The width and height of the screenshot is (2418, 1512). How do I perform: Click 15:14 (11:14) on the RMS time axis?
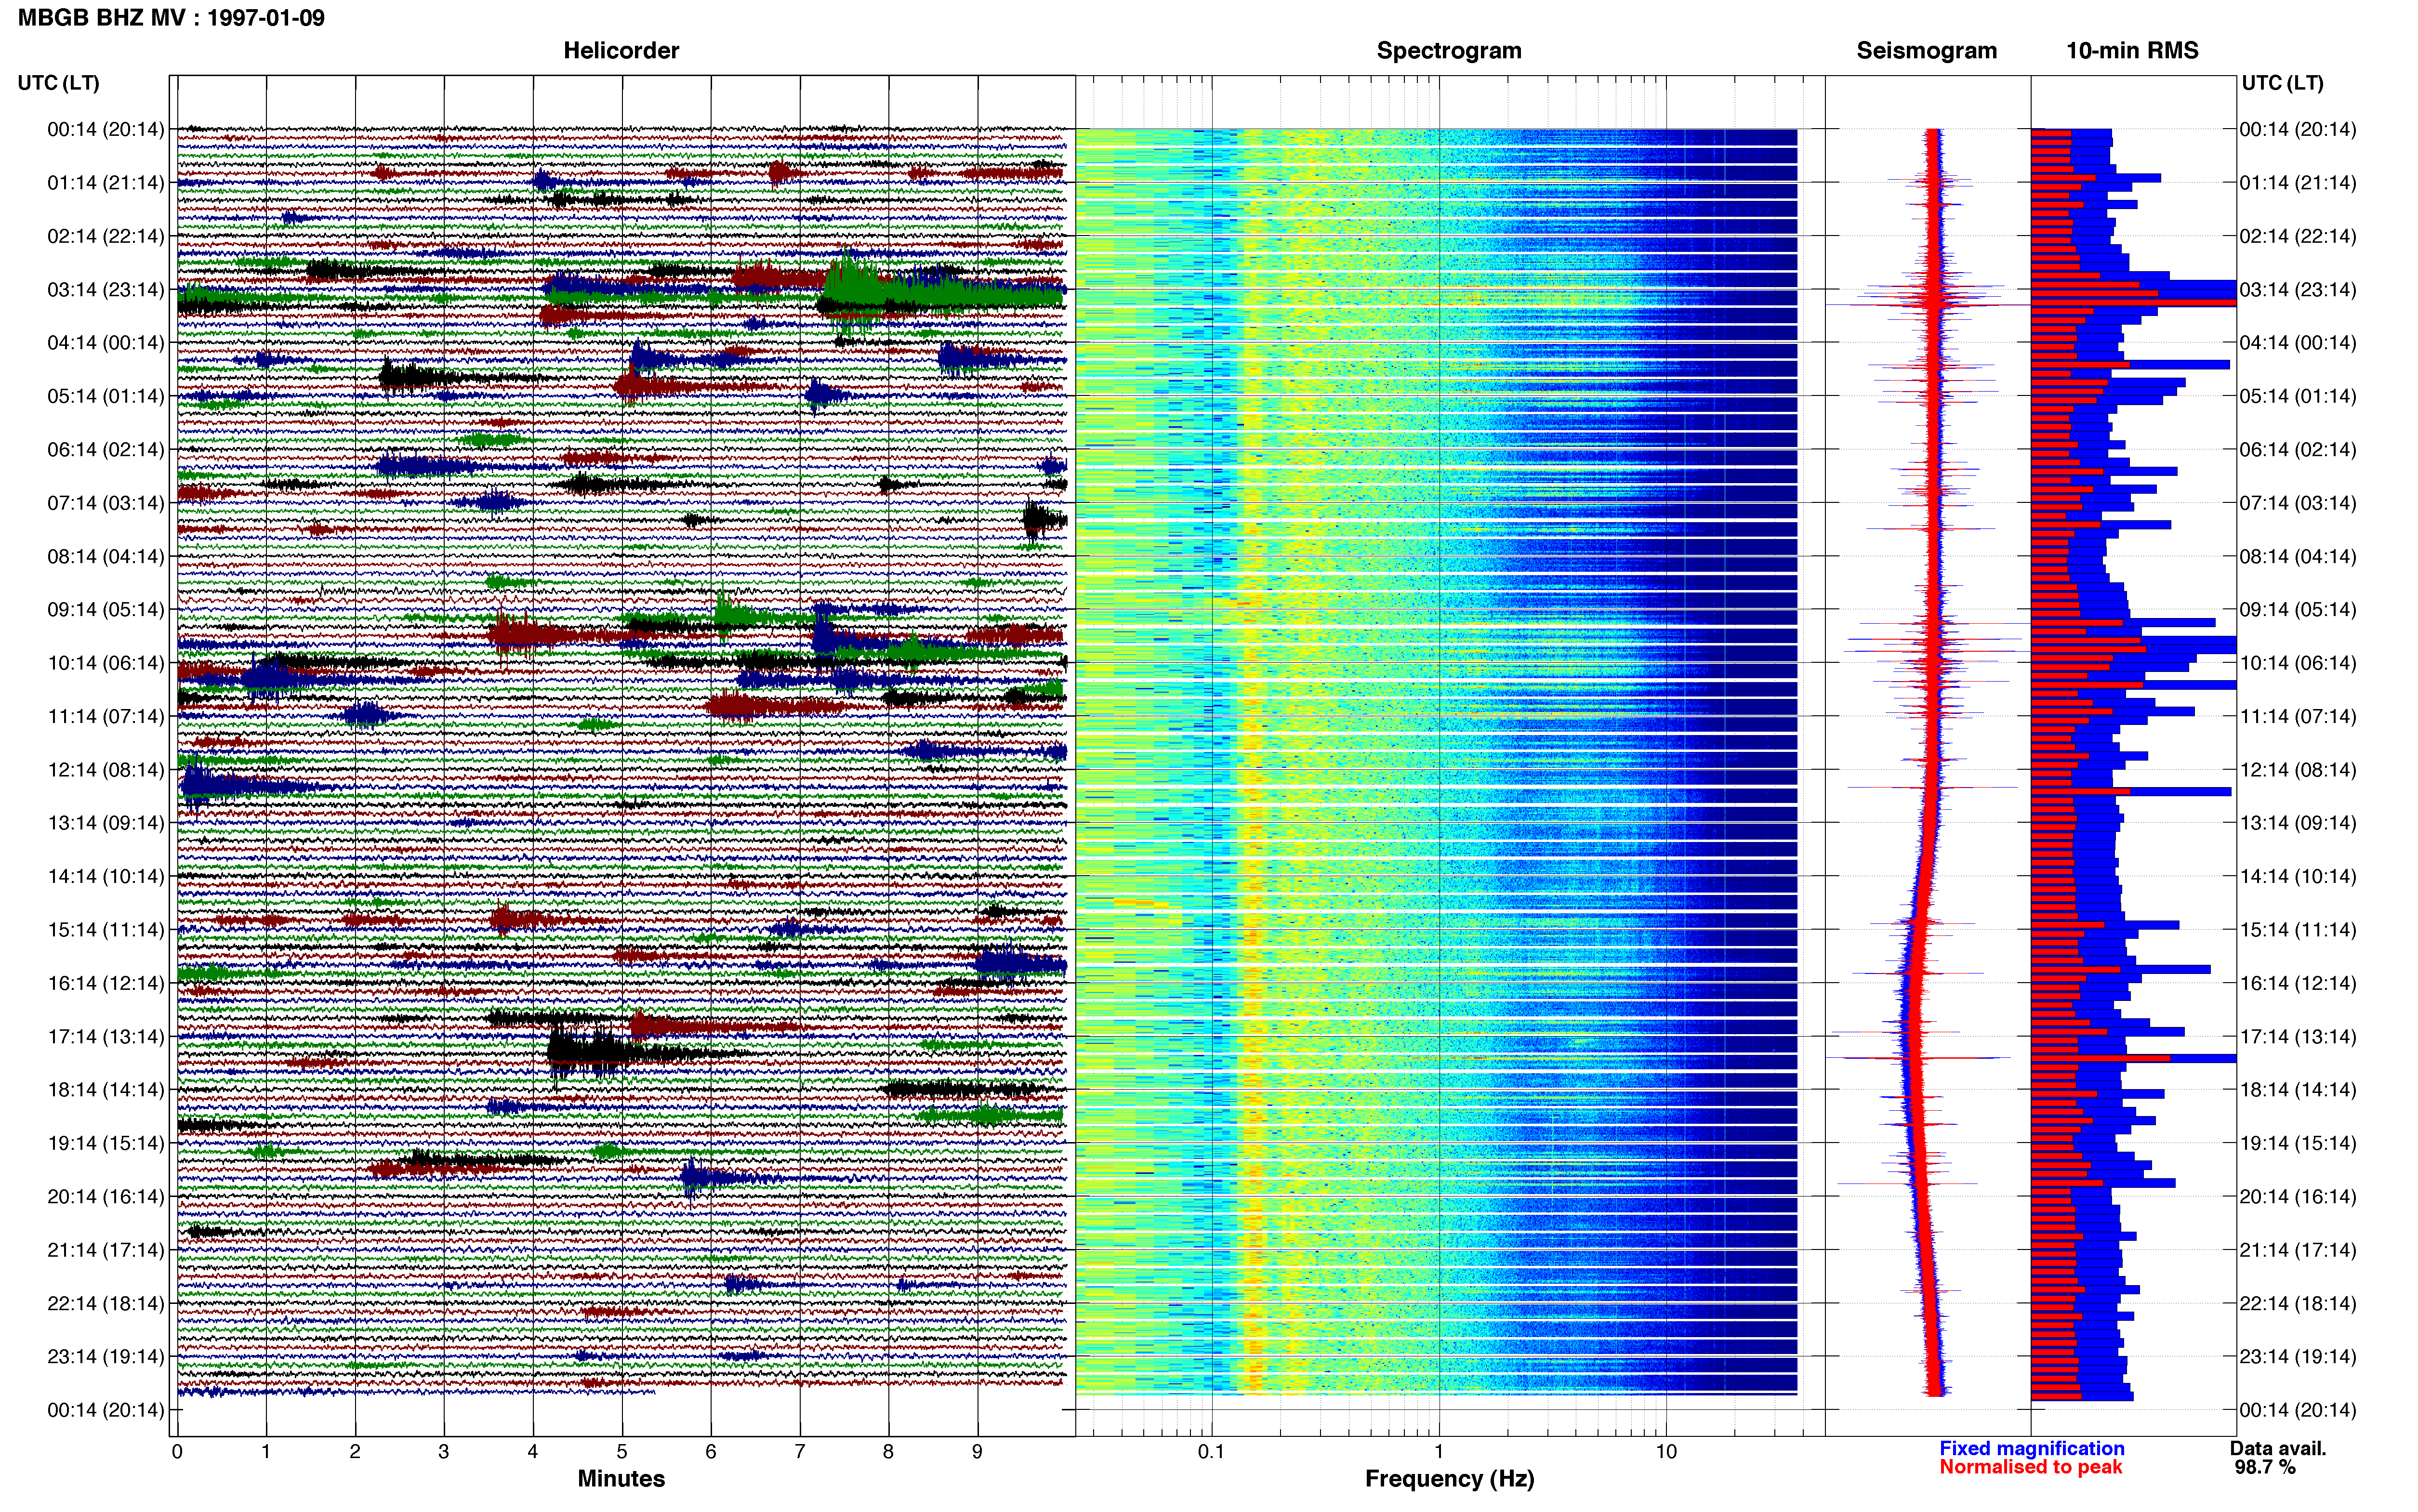2298,930
